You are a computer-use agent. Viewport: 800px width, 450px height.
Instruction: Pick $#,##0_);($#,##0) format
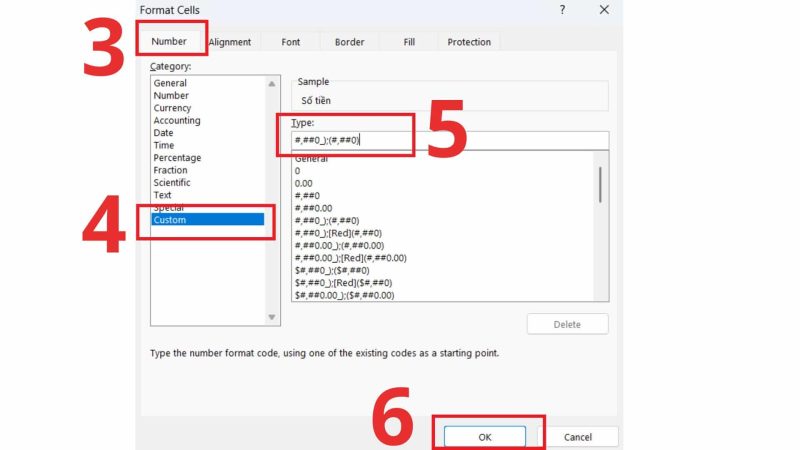tap(332, 270)
